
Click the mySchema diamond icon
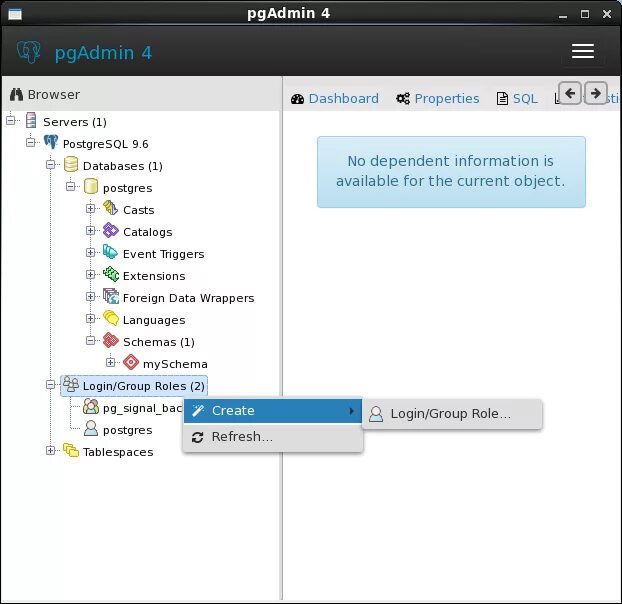131,362
